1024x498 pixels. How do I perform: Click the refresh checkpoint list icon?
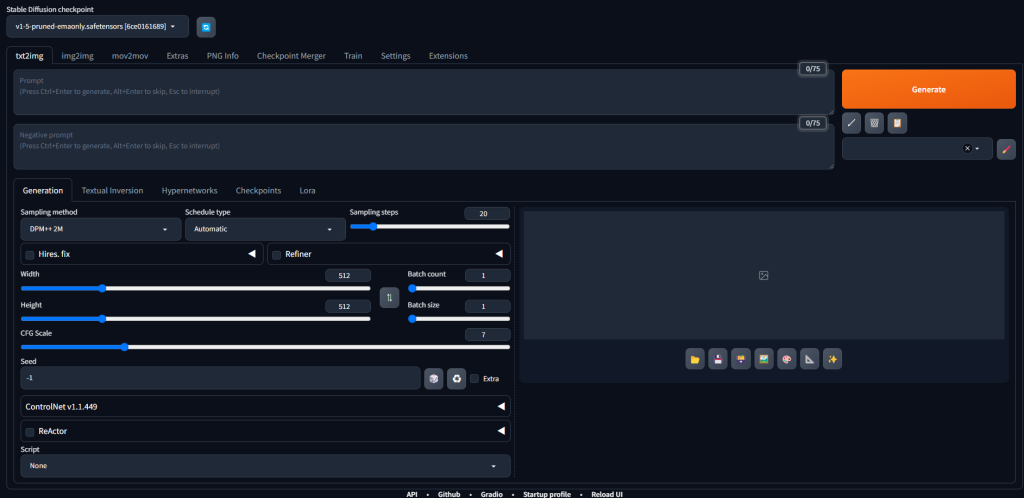[205, 27]
